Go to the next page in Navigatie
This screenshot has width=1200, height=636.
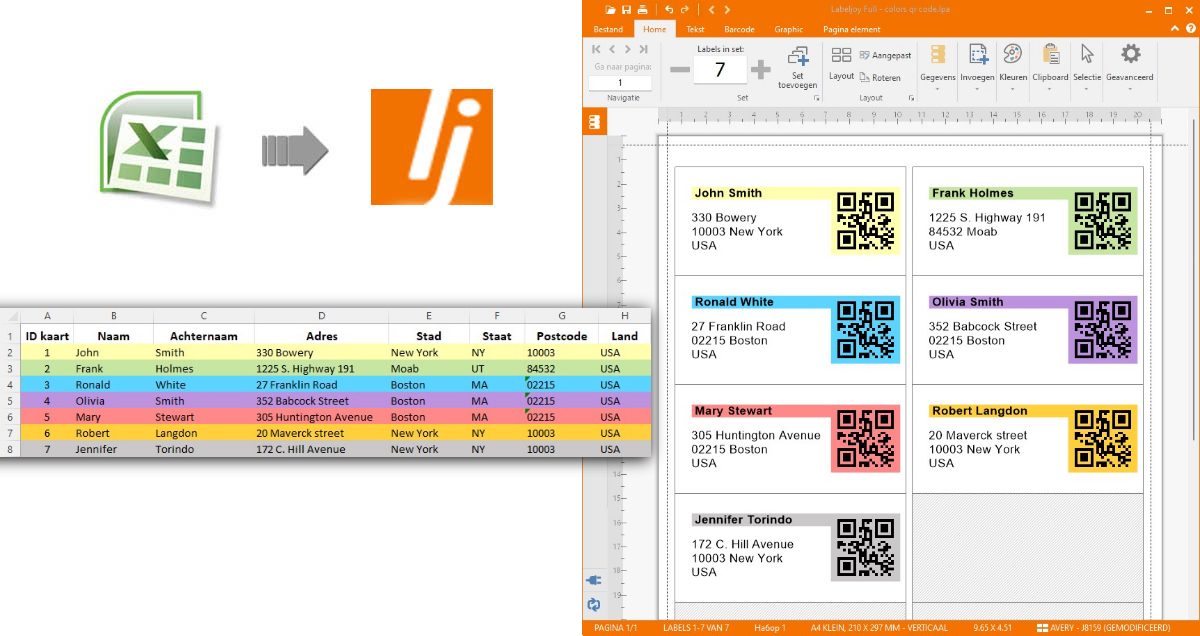(627, 49)
